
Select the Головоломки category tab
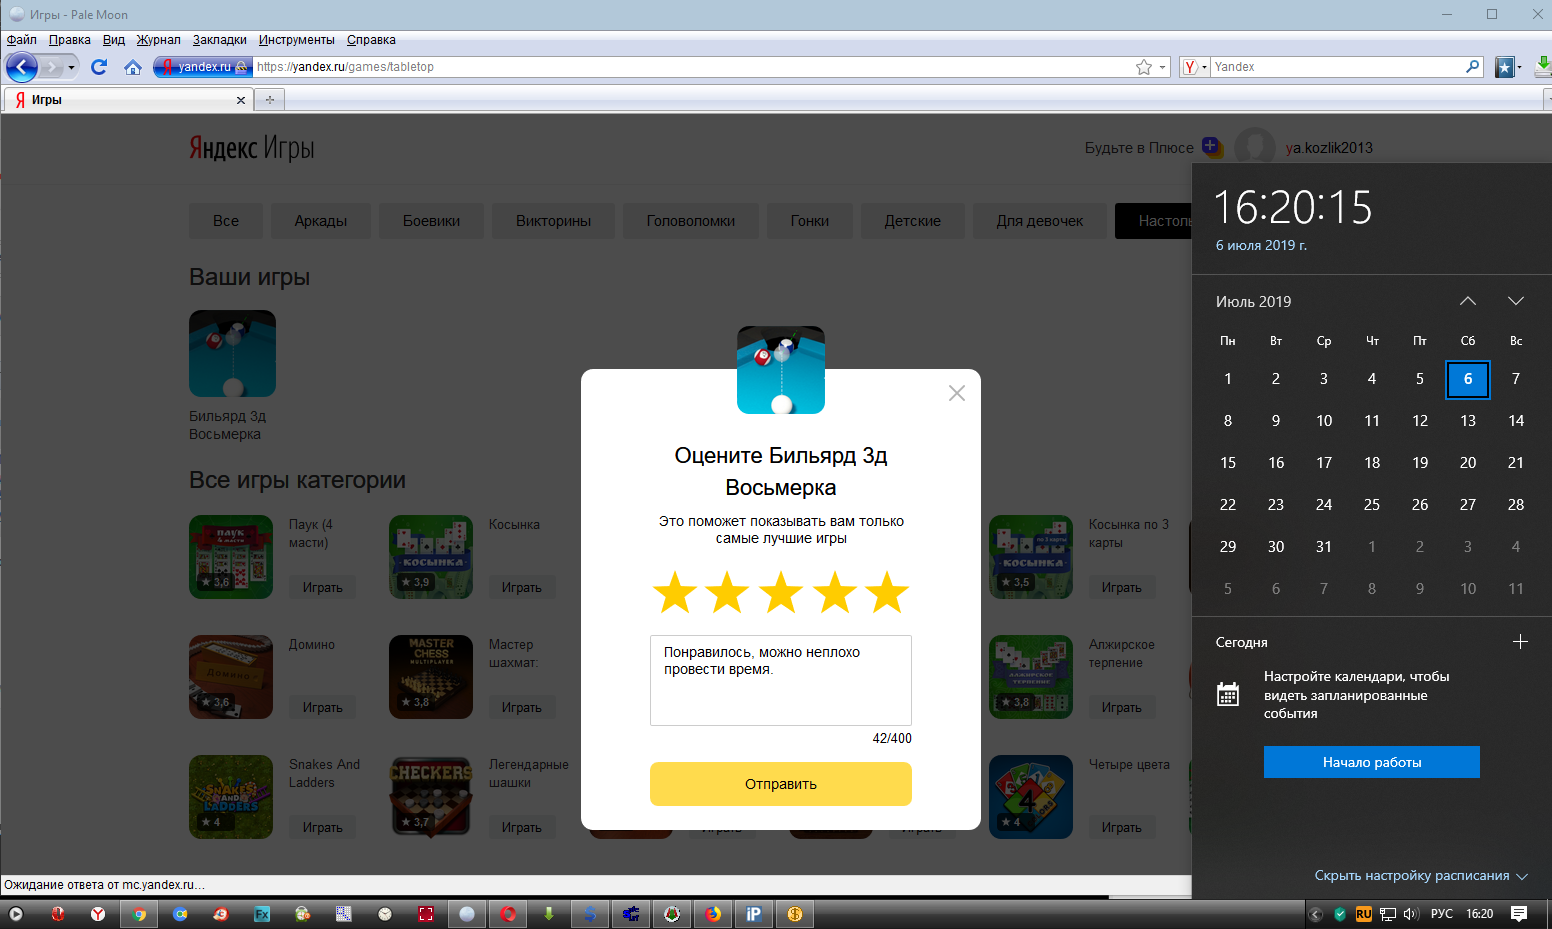click(691, 221)
